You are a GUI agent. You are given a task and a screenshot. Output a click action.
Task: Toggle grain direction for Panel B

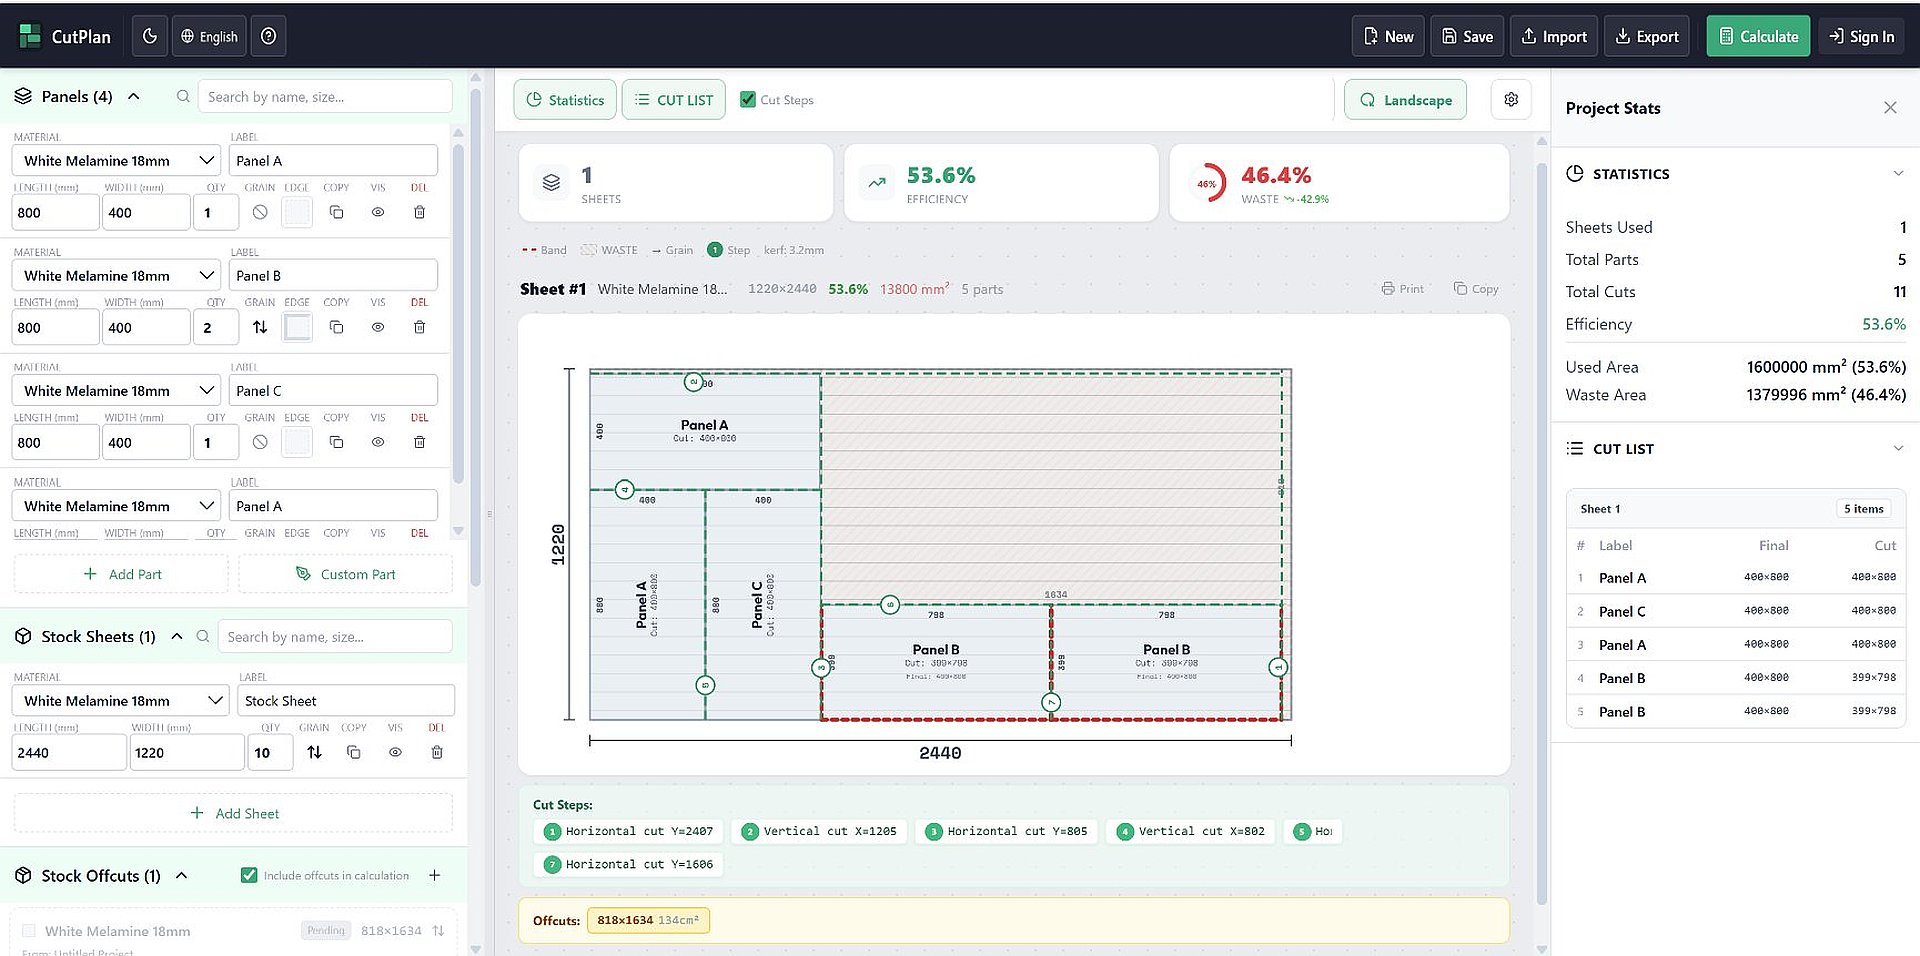click(x=260, y=327)
